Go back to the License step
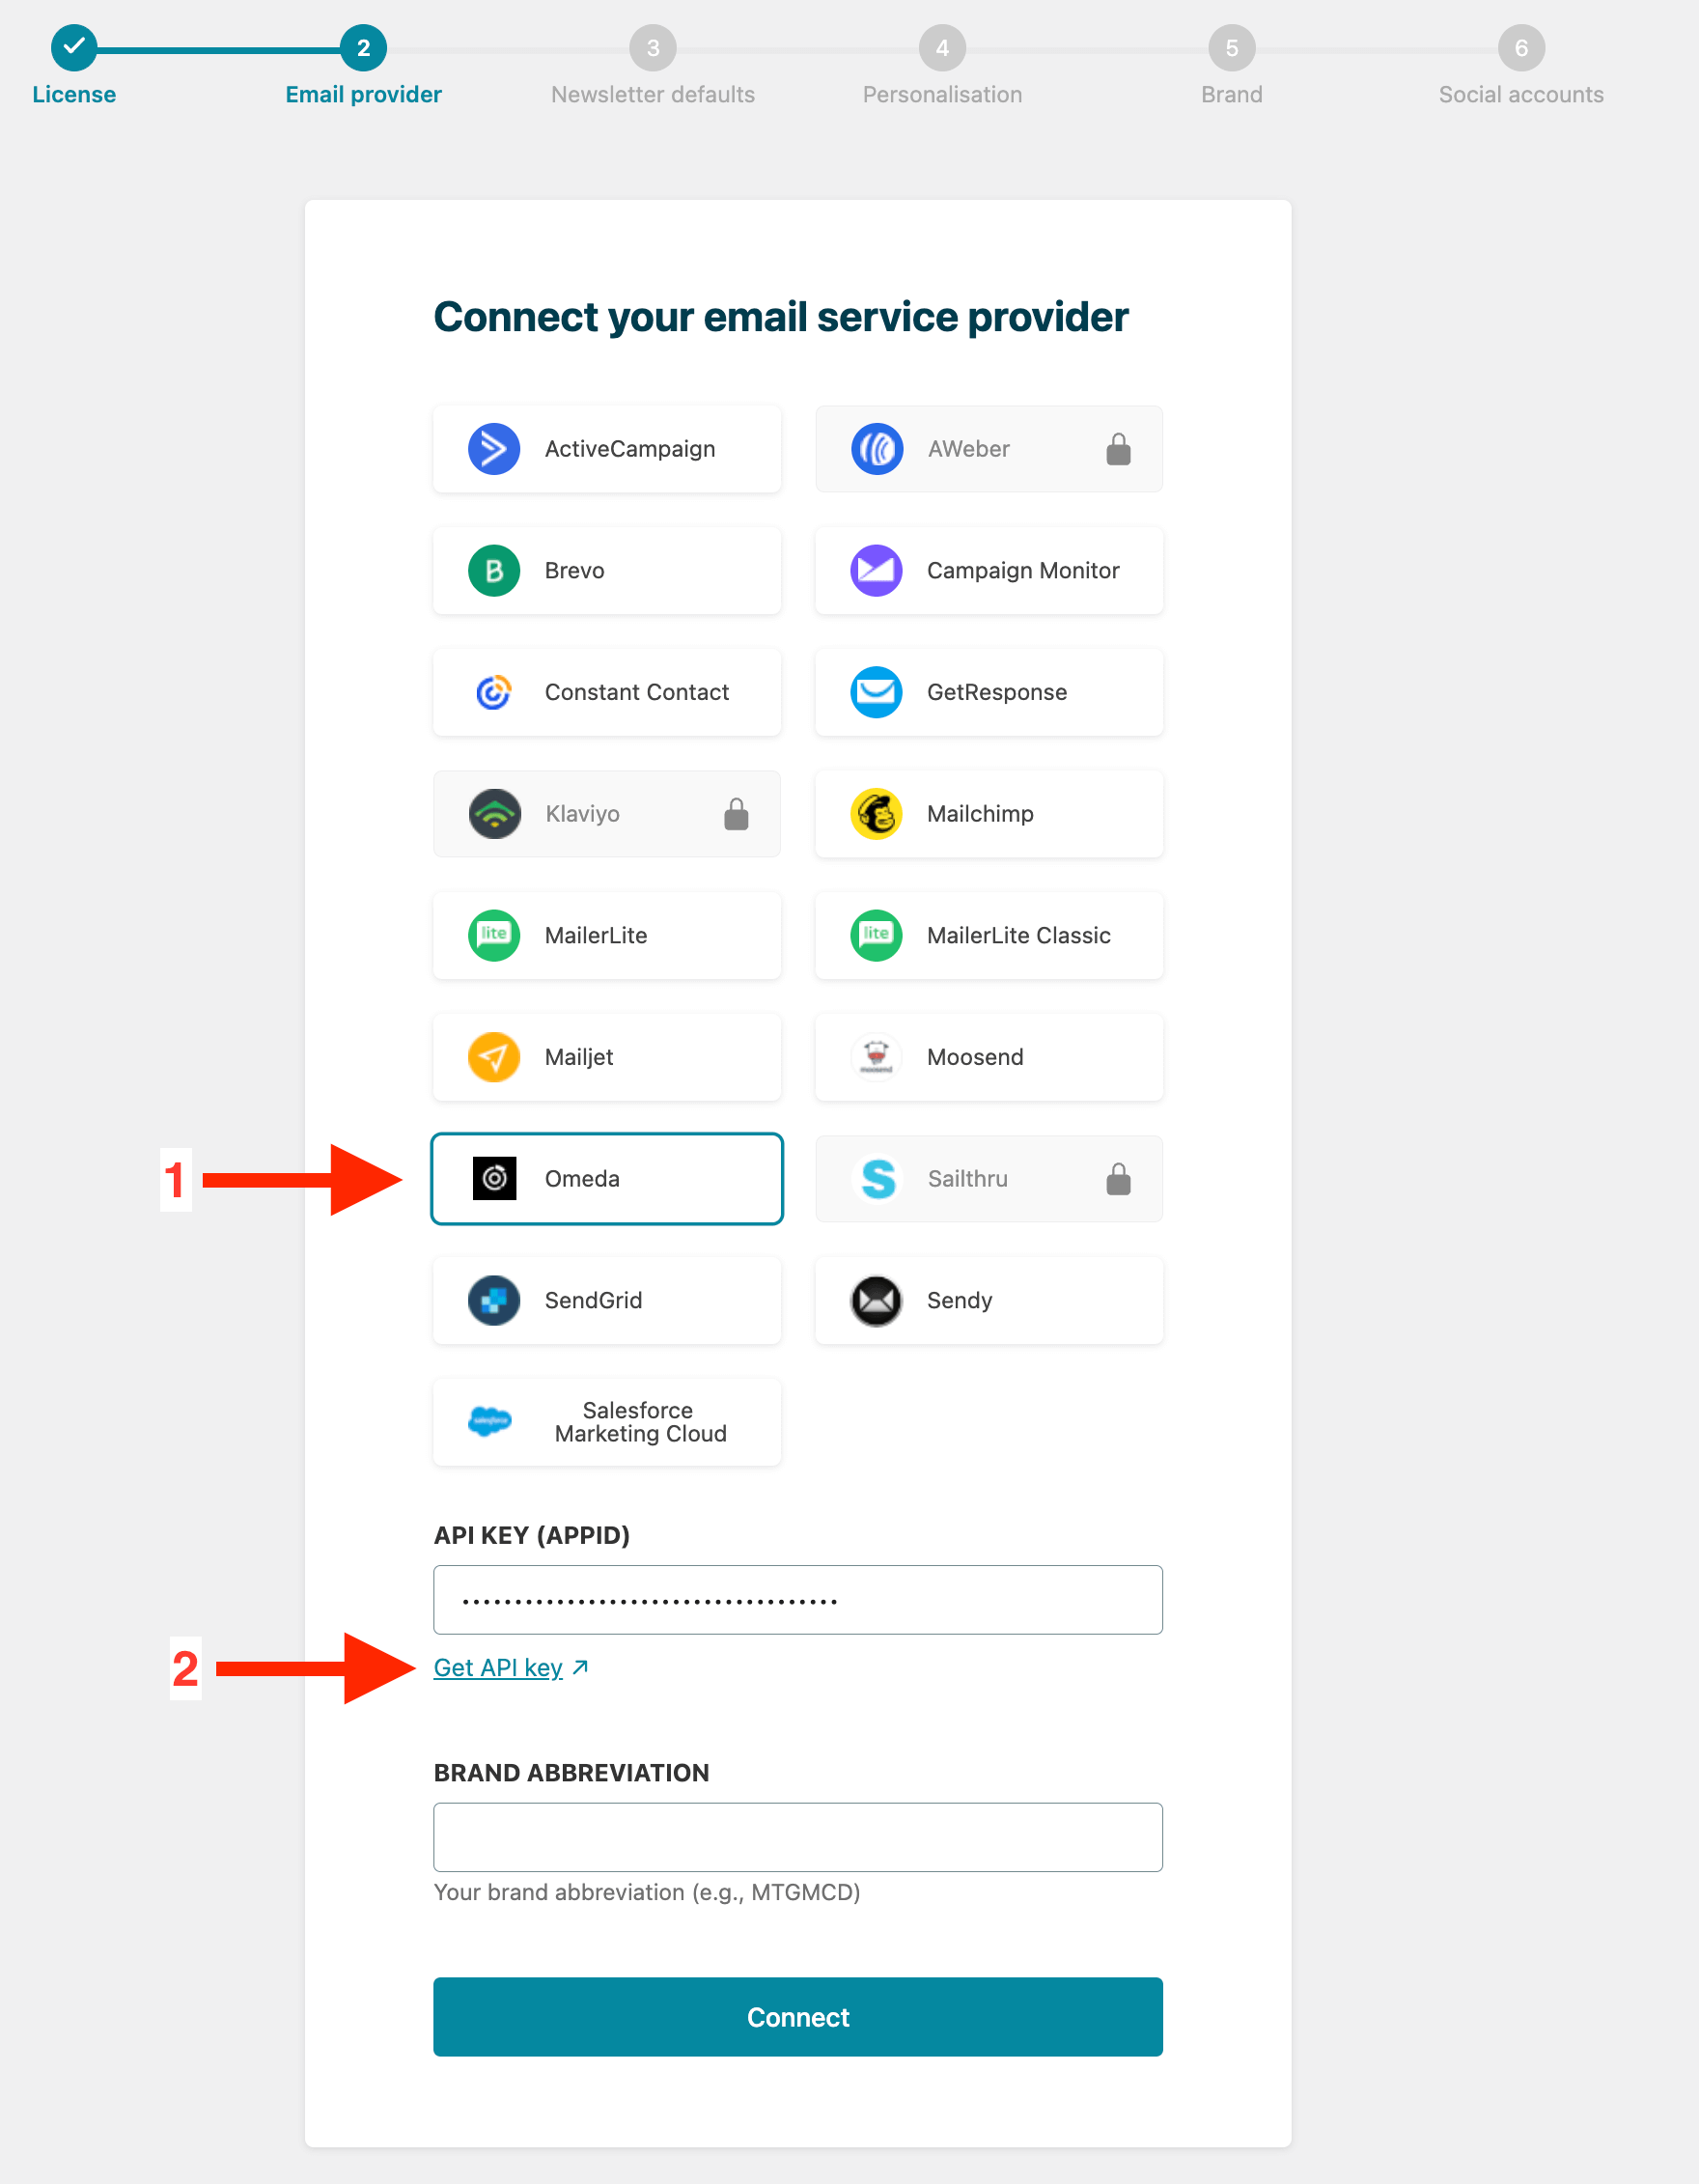 [x=74, y=49]
